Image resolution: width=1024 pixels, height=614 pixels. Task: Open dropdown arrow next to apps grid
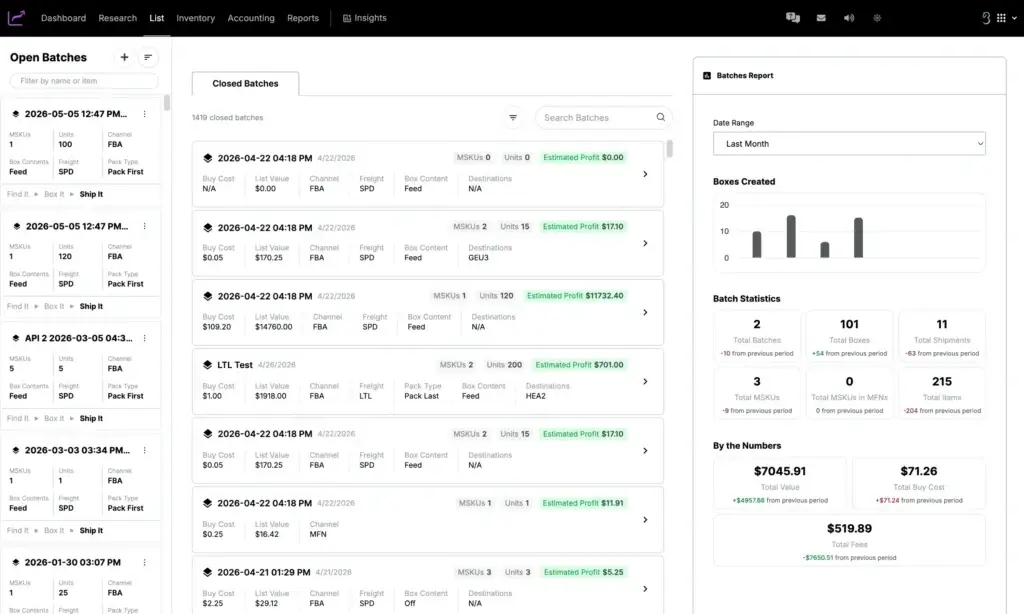[x=1014, y=18]
